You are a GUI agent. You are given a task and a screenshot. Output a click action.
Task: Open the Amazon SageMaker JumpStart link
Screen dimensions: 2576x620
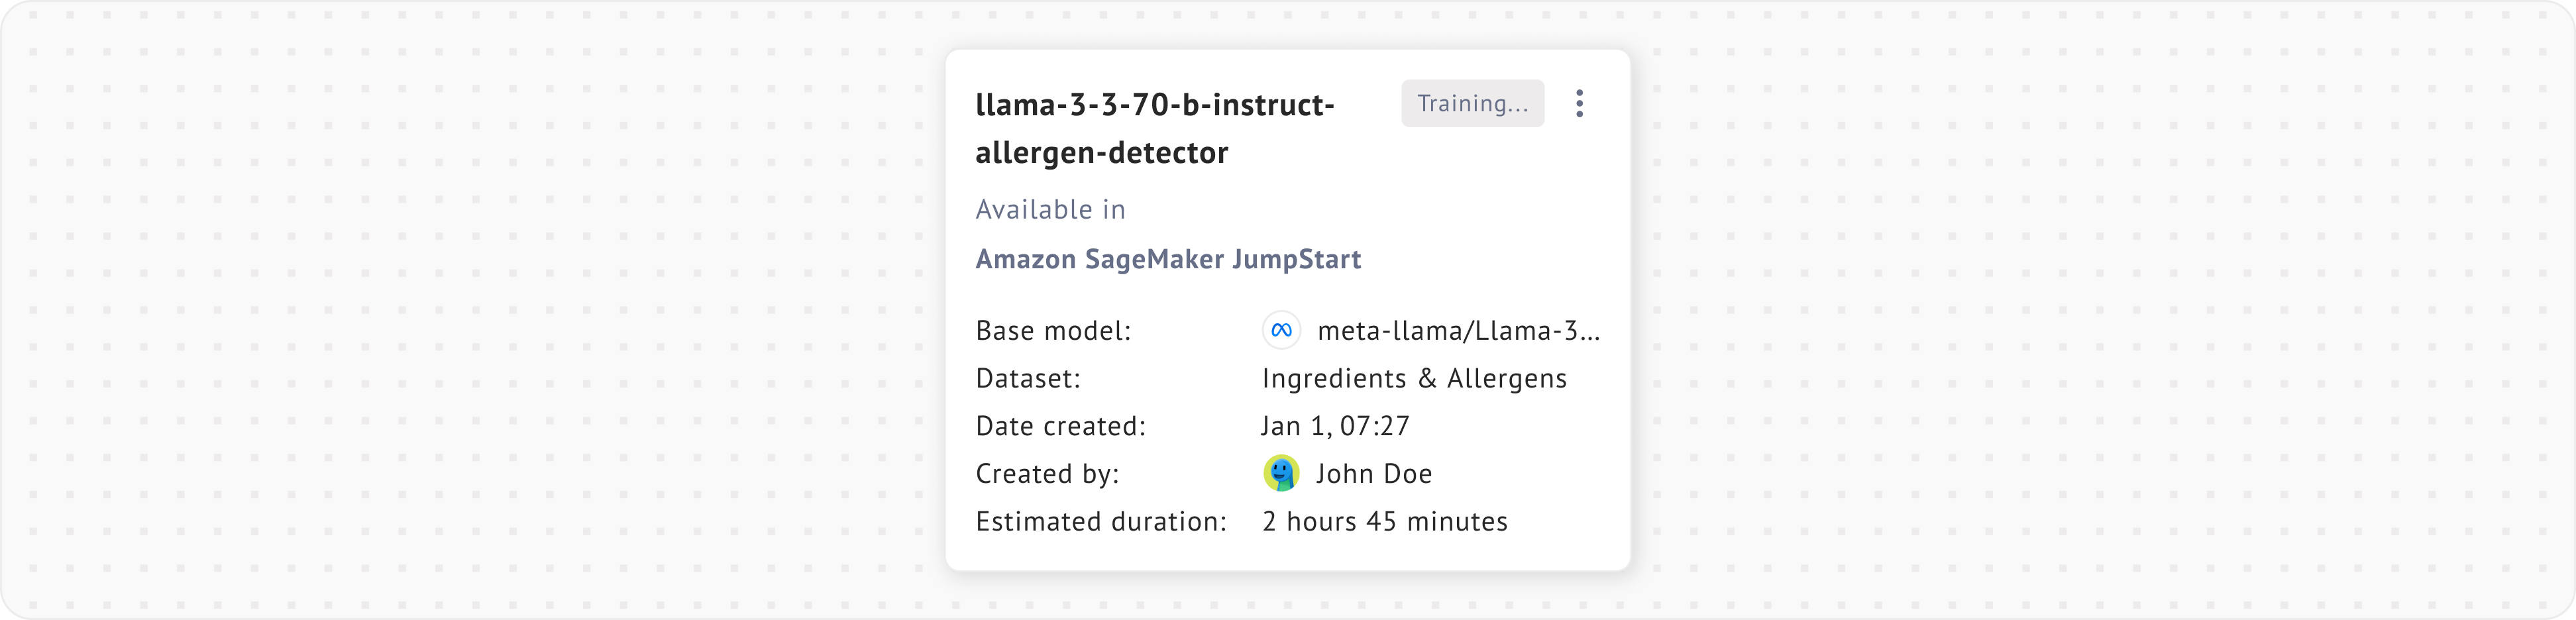tap(1168, 260)
